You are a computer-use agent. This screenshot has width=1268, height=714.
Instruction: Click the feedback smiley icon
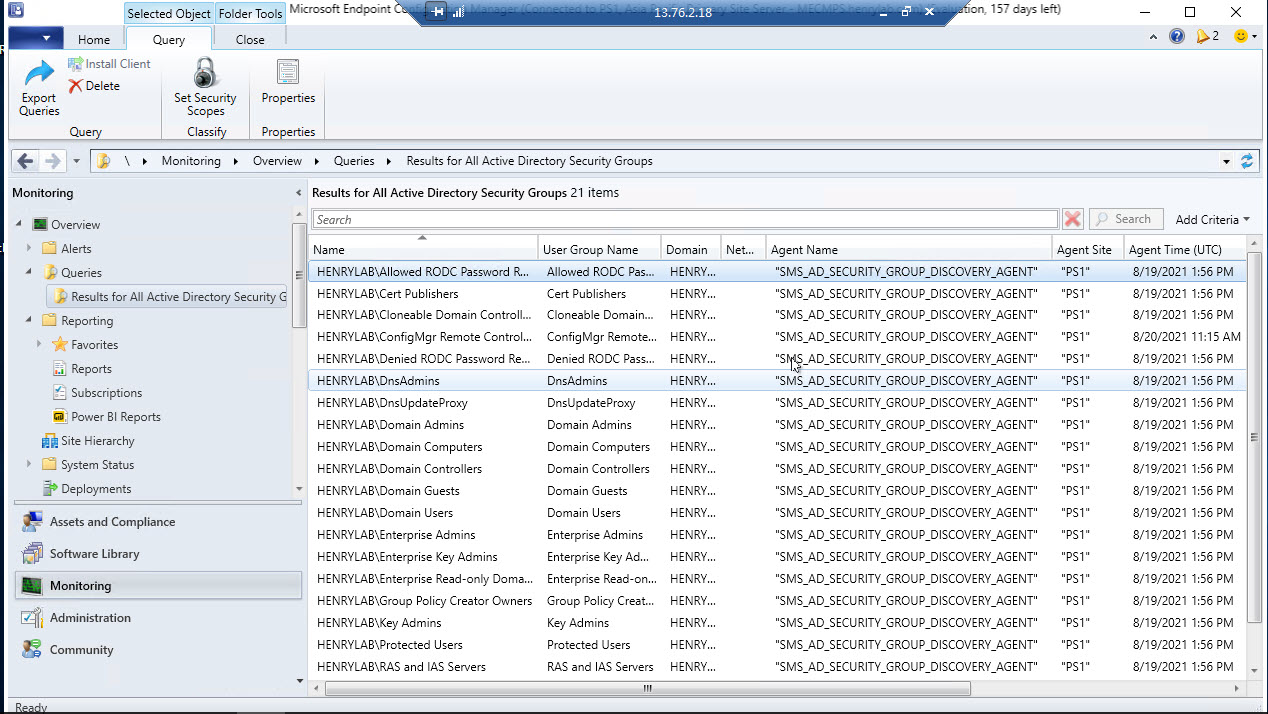pos(1242,37)
